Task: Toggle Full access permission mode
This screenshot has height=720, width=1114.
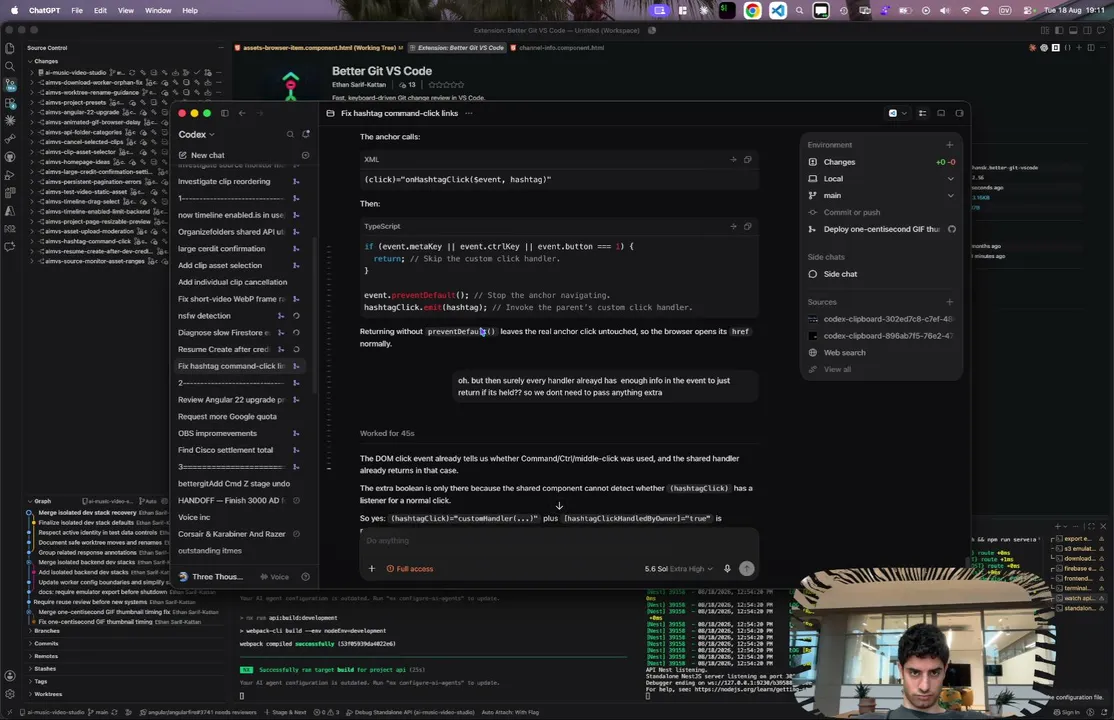Action: point(409,569)
